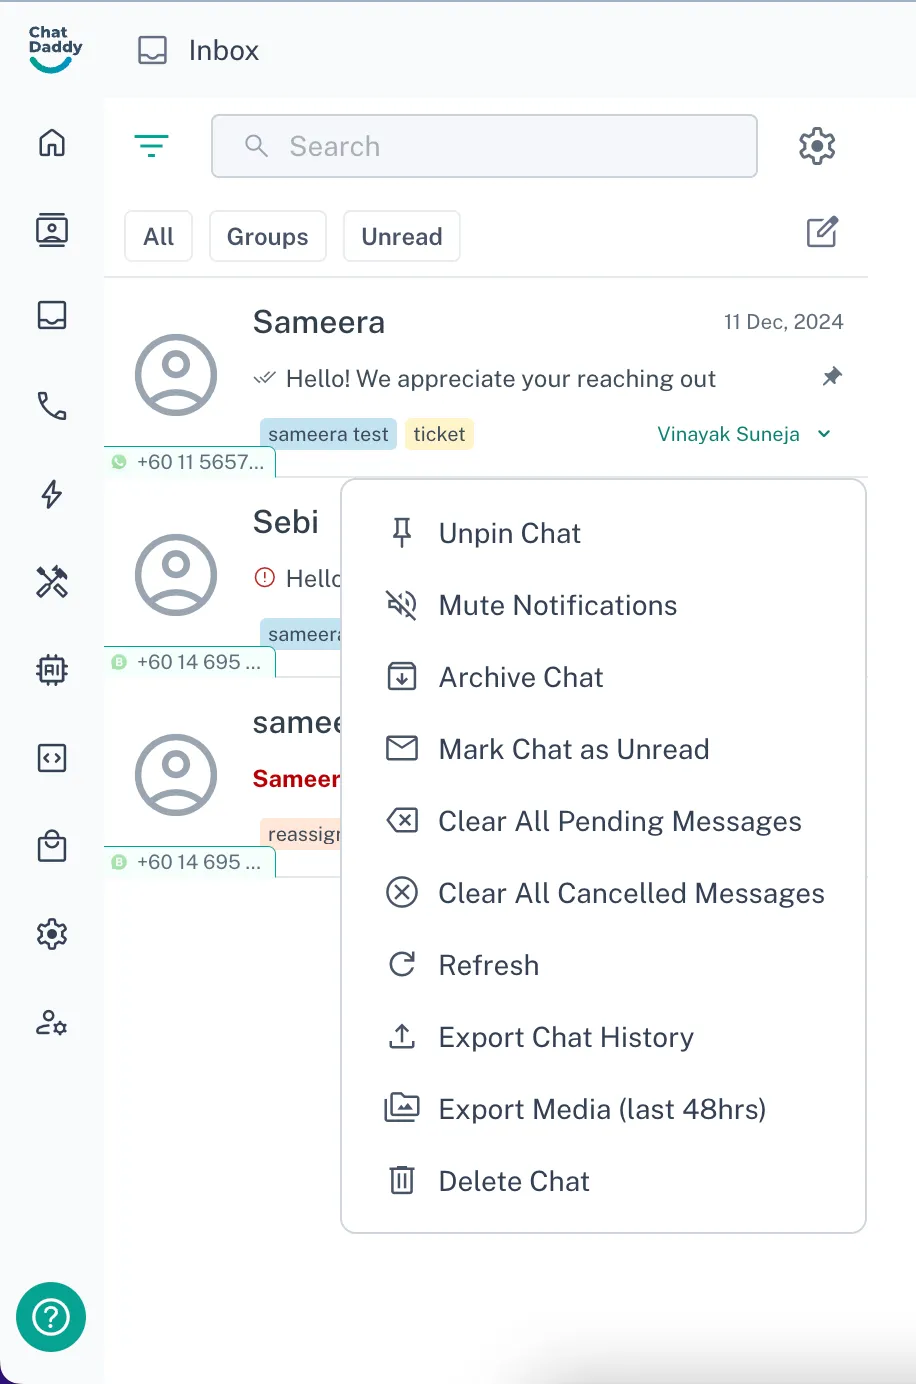Open the Contacts icon in sidebar

coord(52,230)
